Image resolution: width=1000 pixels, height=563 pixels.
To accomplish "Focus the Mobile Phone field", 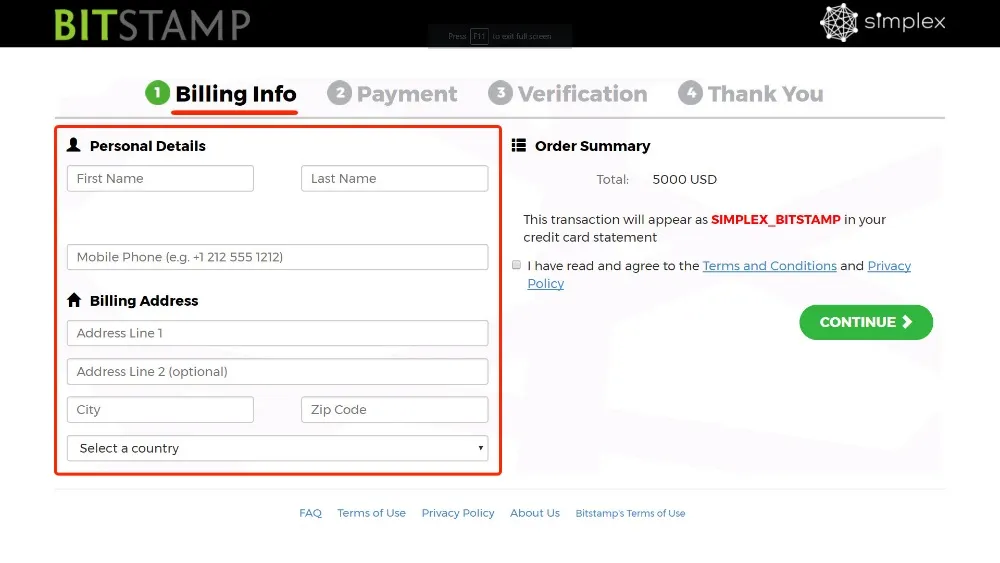I will (277, 257).
